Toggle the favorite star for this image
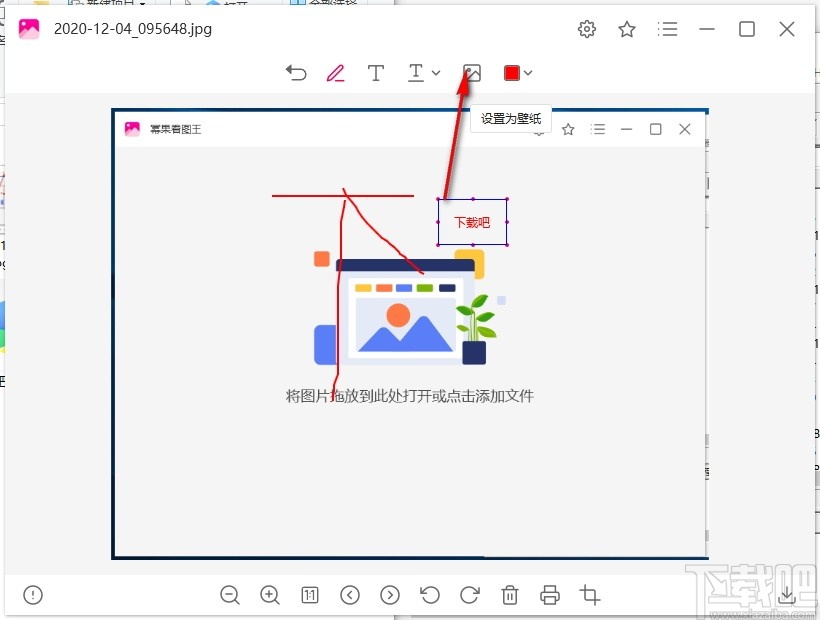Image resolution: width=820 pixels, height=620 pixels. pyautogui.click(x=627, y=29)
